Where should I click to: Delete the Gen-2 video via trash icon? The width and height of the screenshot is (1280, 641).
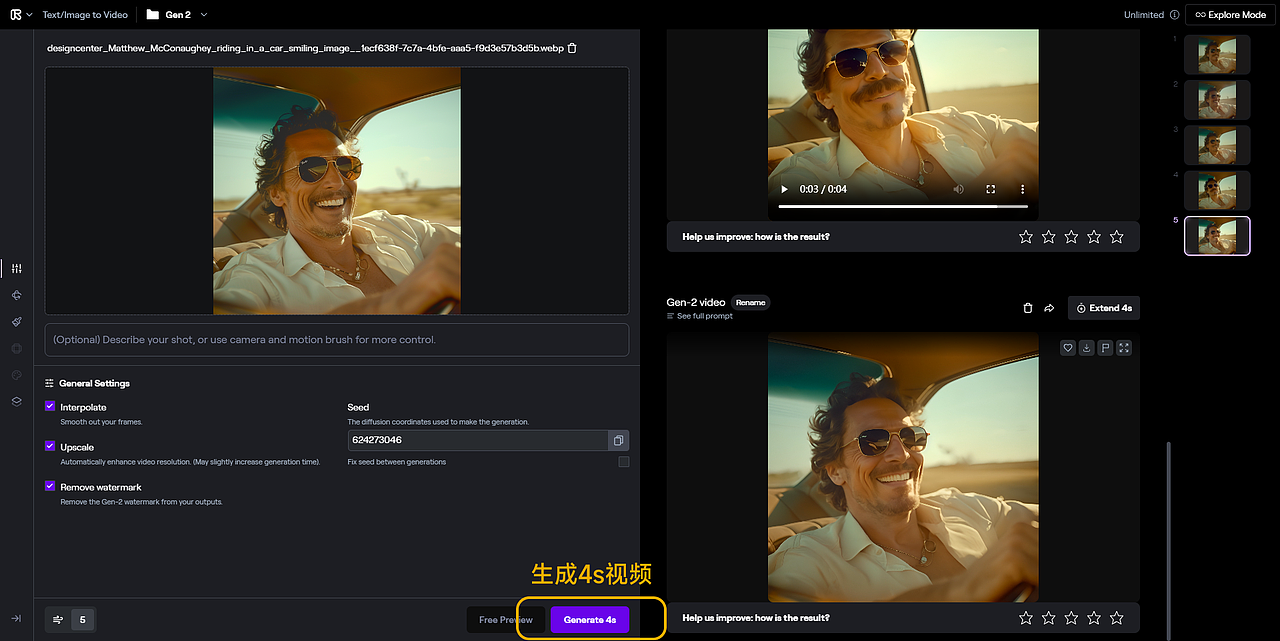1027,308
